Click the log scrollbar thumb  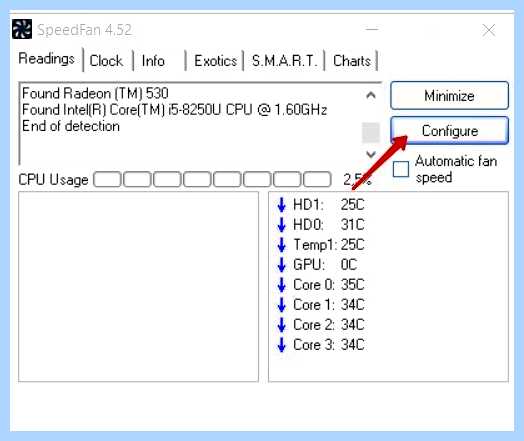[371, 132]
